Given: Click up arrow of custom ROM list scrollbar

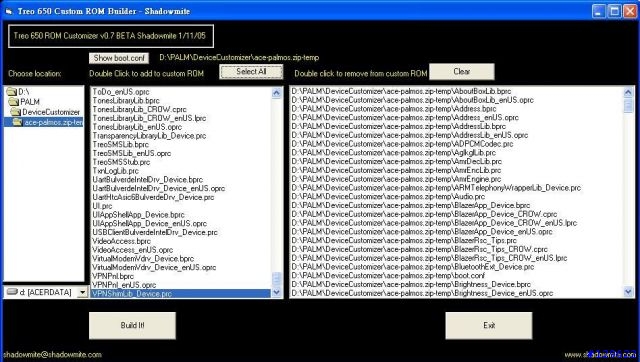Looking at the screenshot, I should pyautogui.click(x=628, y=92).
